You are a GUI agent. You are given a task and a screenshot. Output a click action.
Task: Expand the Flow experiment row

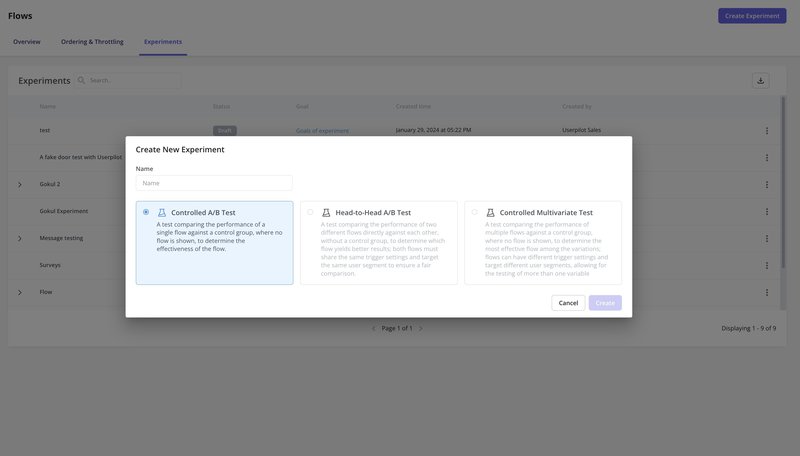coord(19,292)
